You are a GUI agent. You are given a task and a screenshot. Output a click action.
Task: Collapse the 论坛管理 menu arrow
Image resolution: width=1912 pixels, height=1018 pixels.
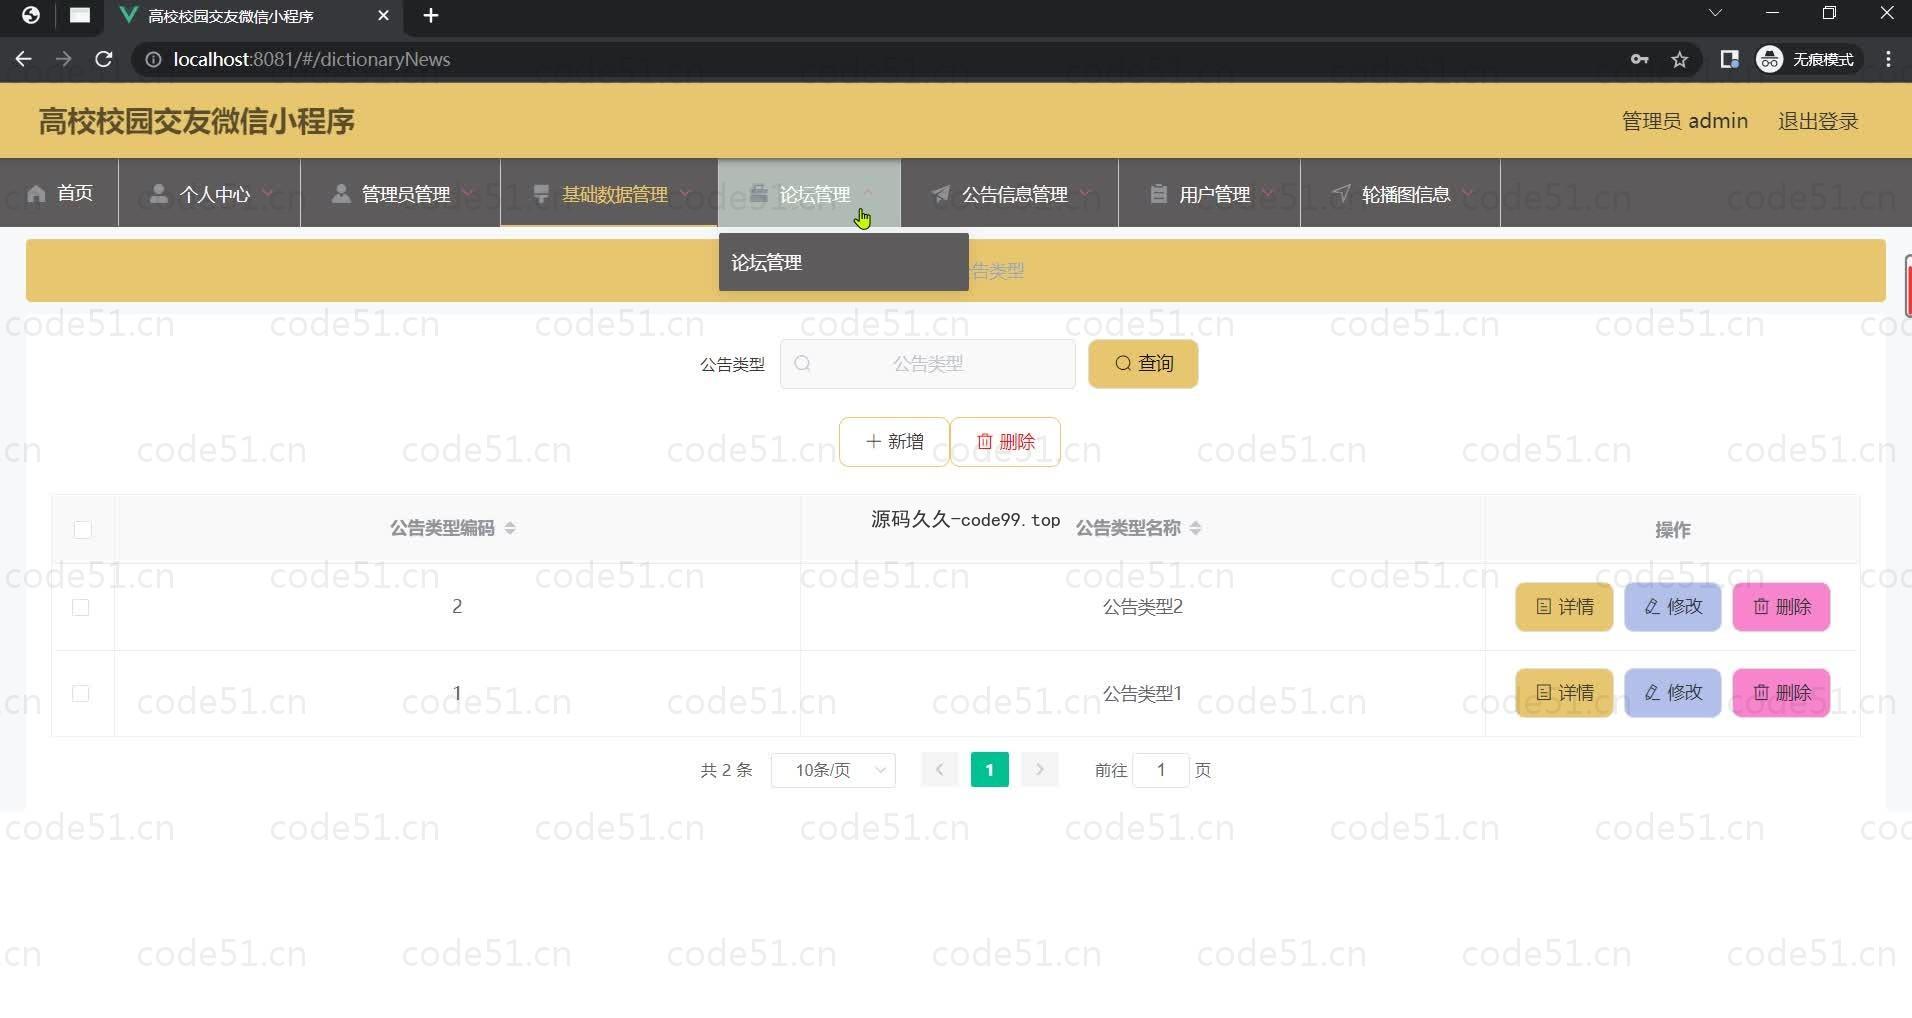coord(867,193)
